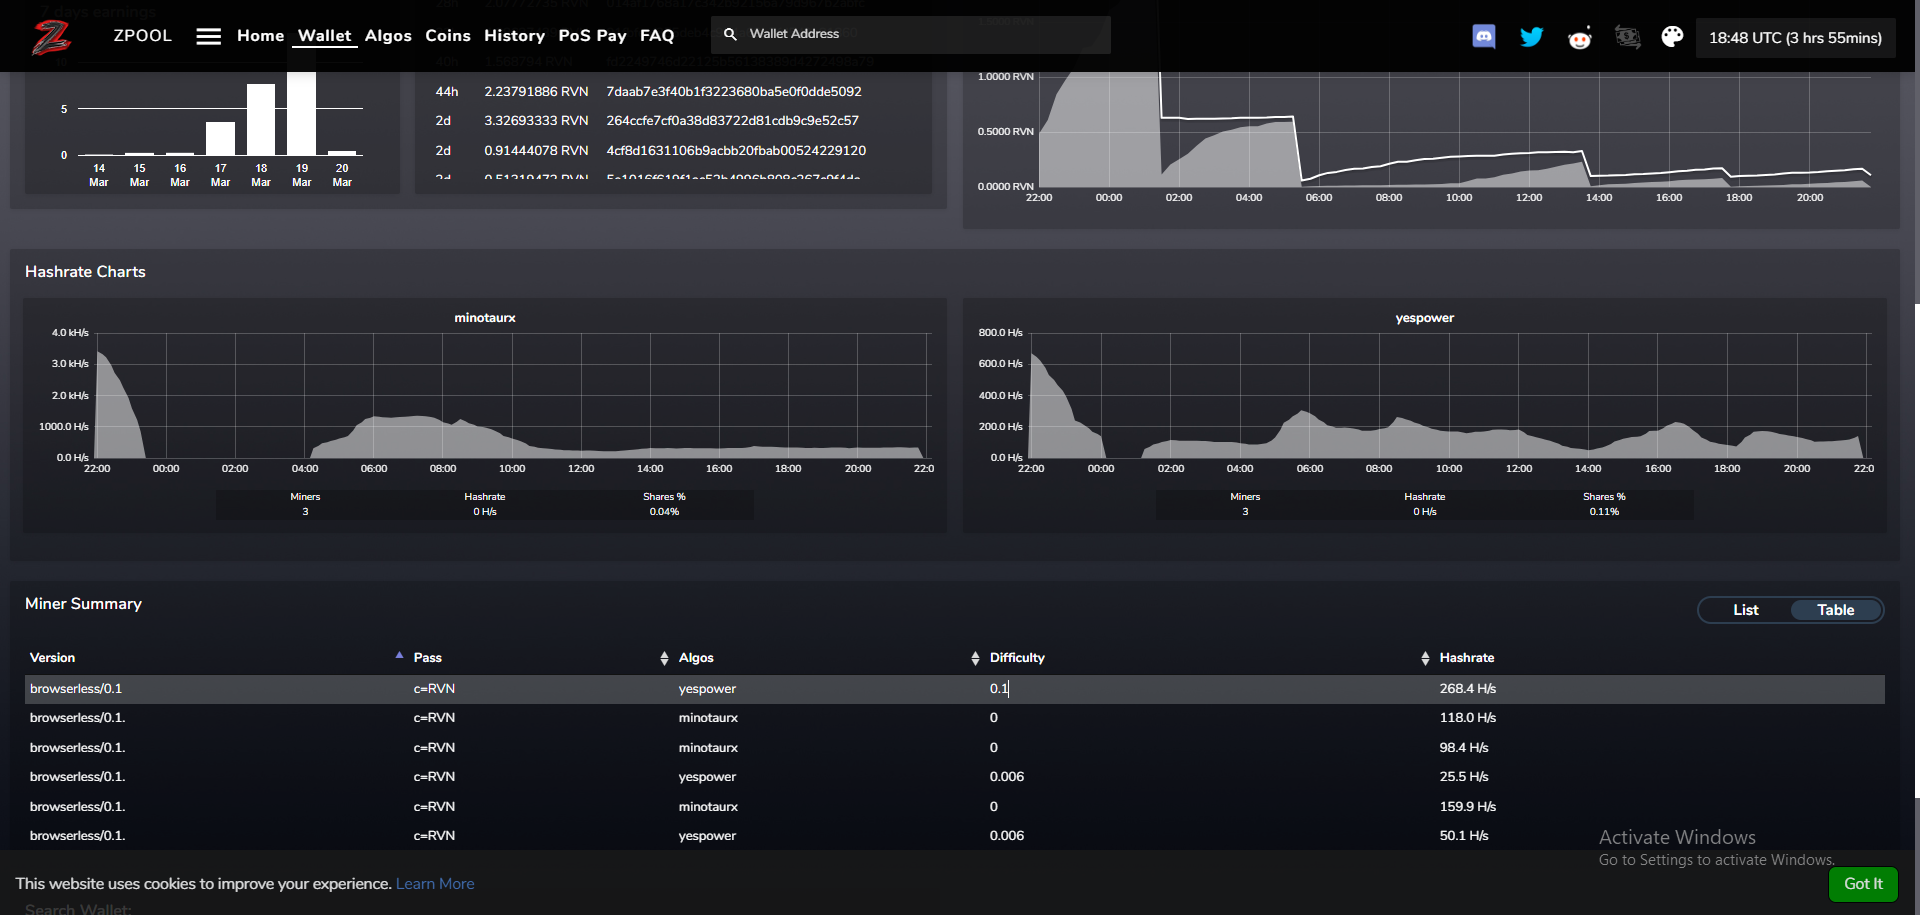Image resolution: width=1920 pixels, height=915 pixels.
Task: Click the Miners label under the minotaurx chart
Action: [x=305, y=497]
